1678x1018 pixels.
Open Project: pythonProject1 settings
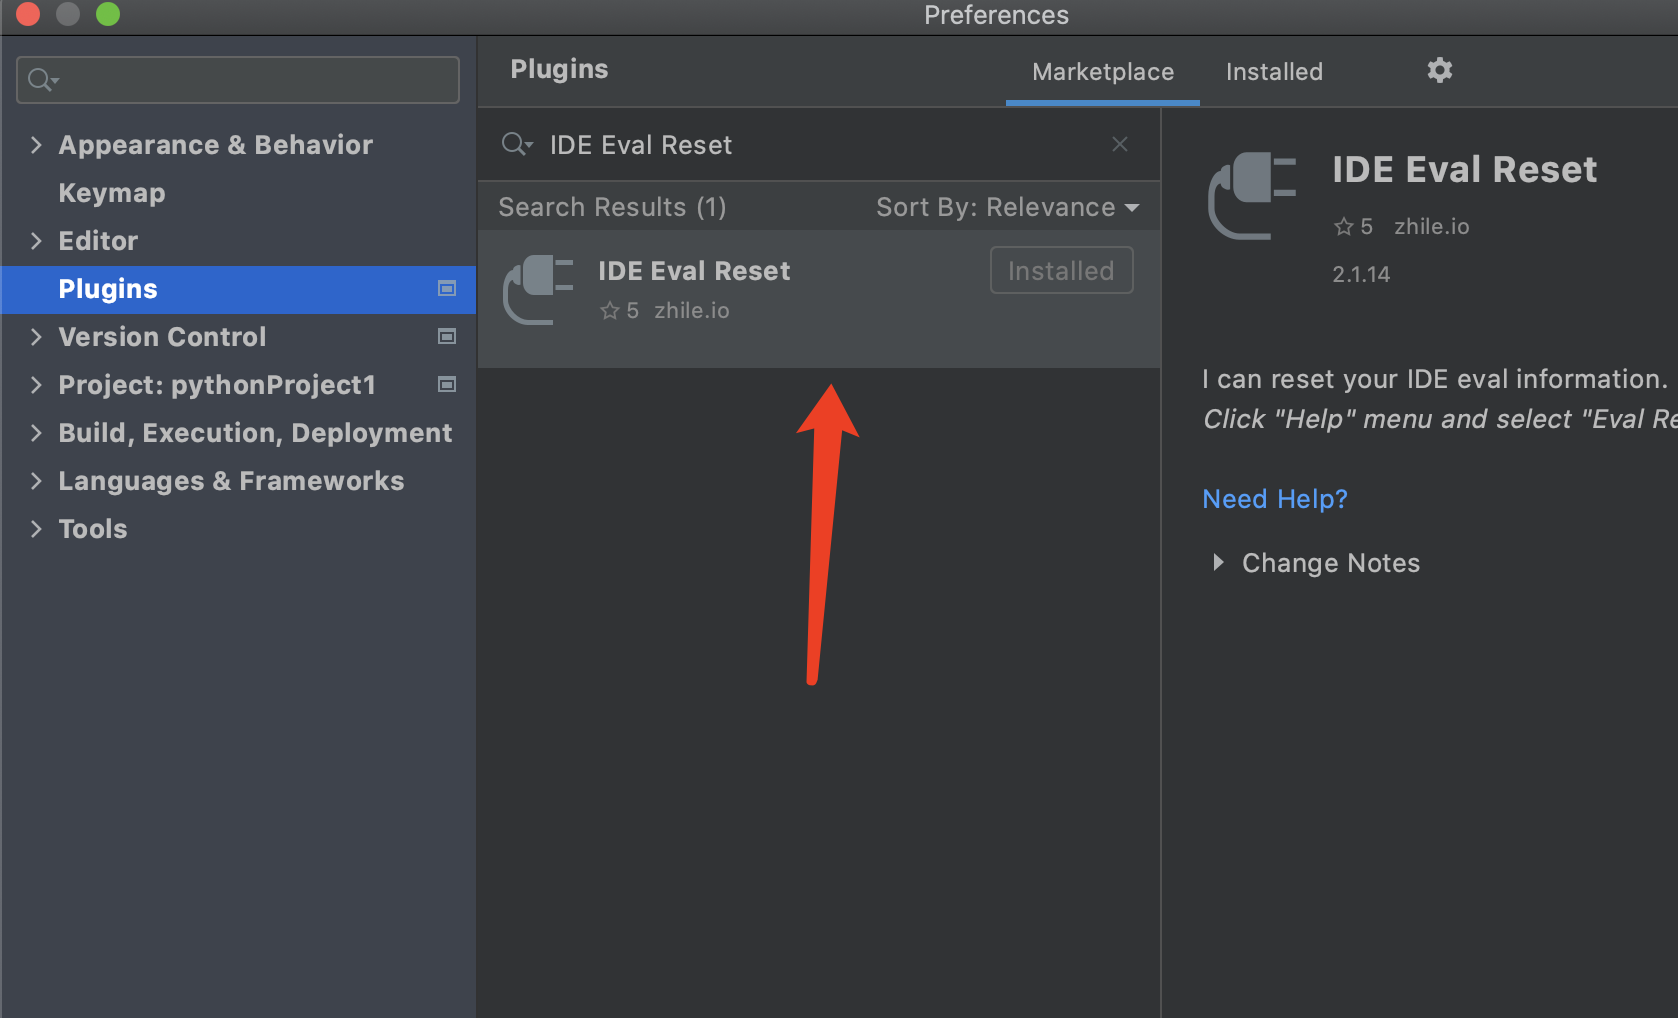217,385
